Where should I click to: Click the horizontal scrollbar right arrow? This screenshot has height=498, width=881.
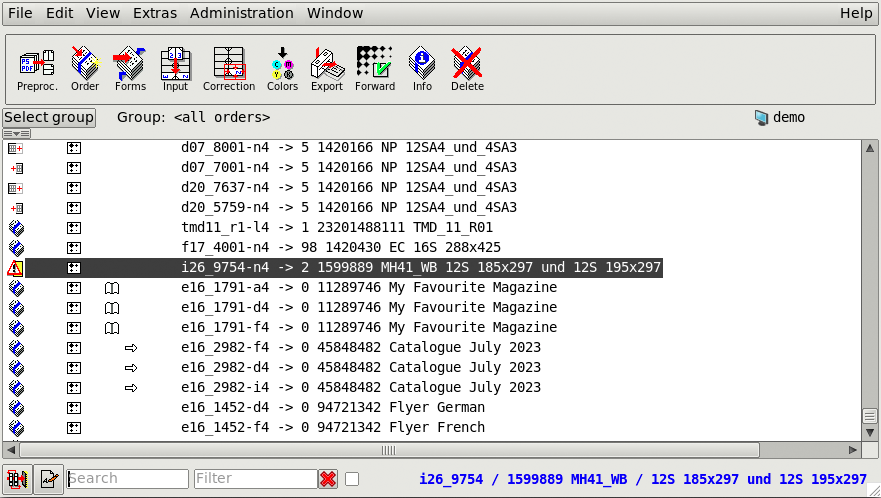(x=853, y=450)
